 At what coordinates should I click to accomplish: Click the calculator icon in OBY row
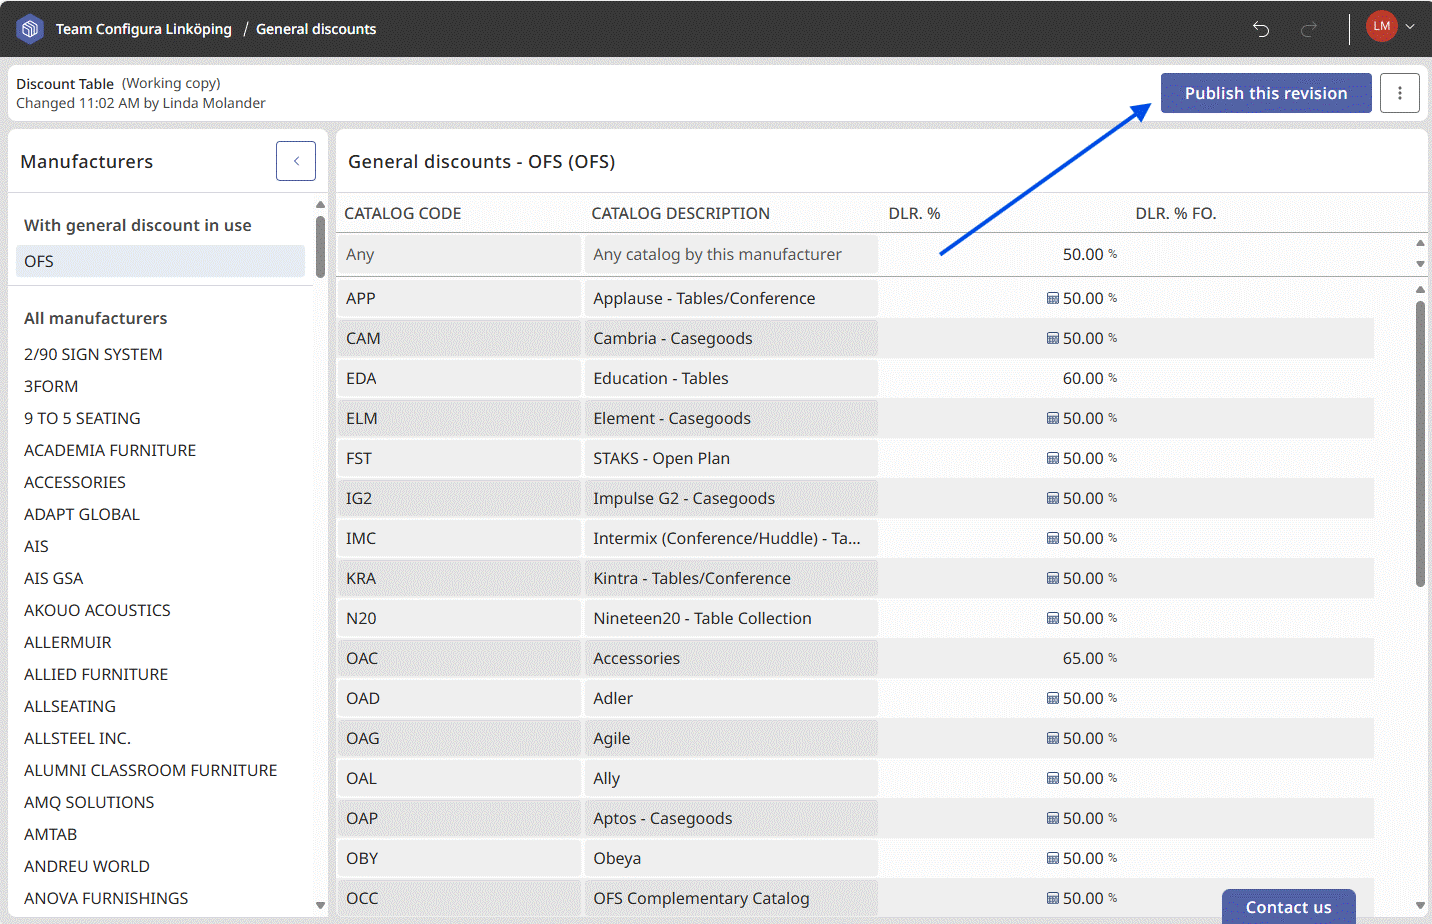pos(1053,858)
